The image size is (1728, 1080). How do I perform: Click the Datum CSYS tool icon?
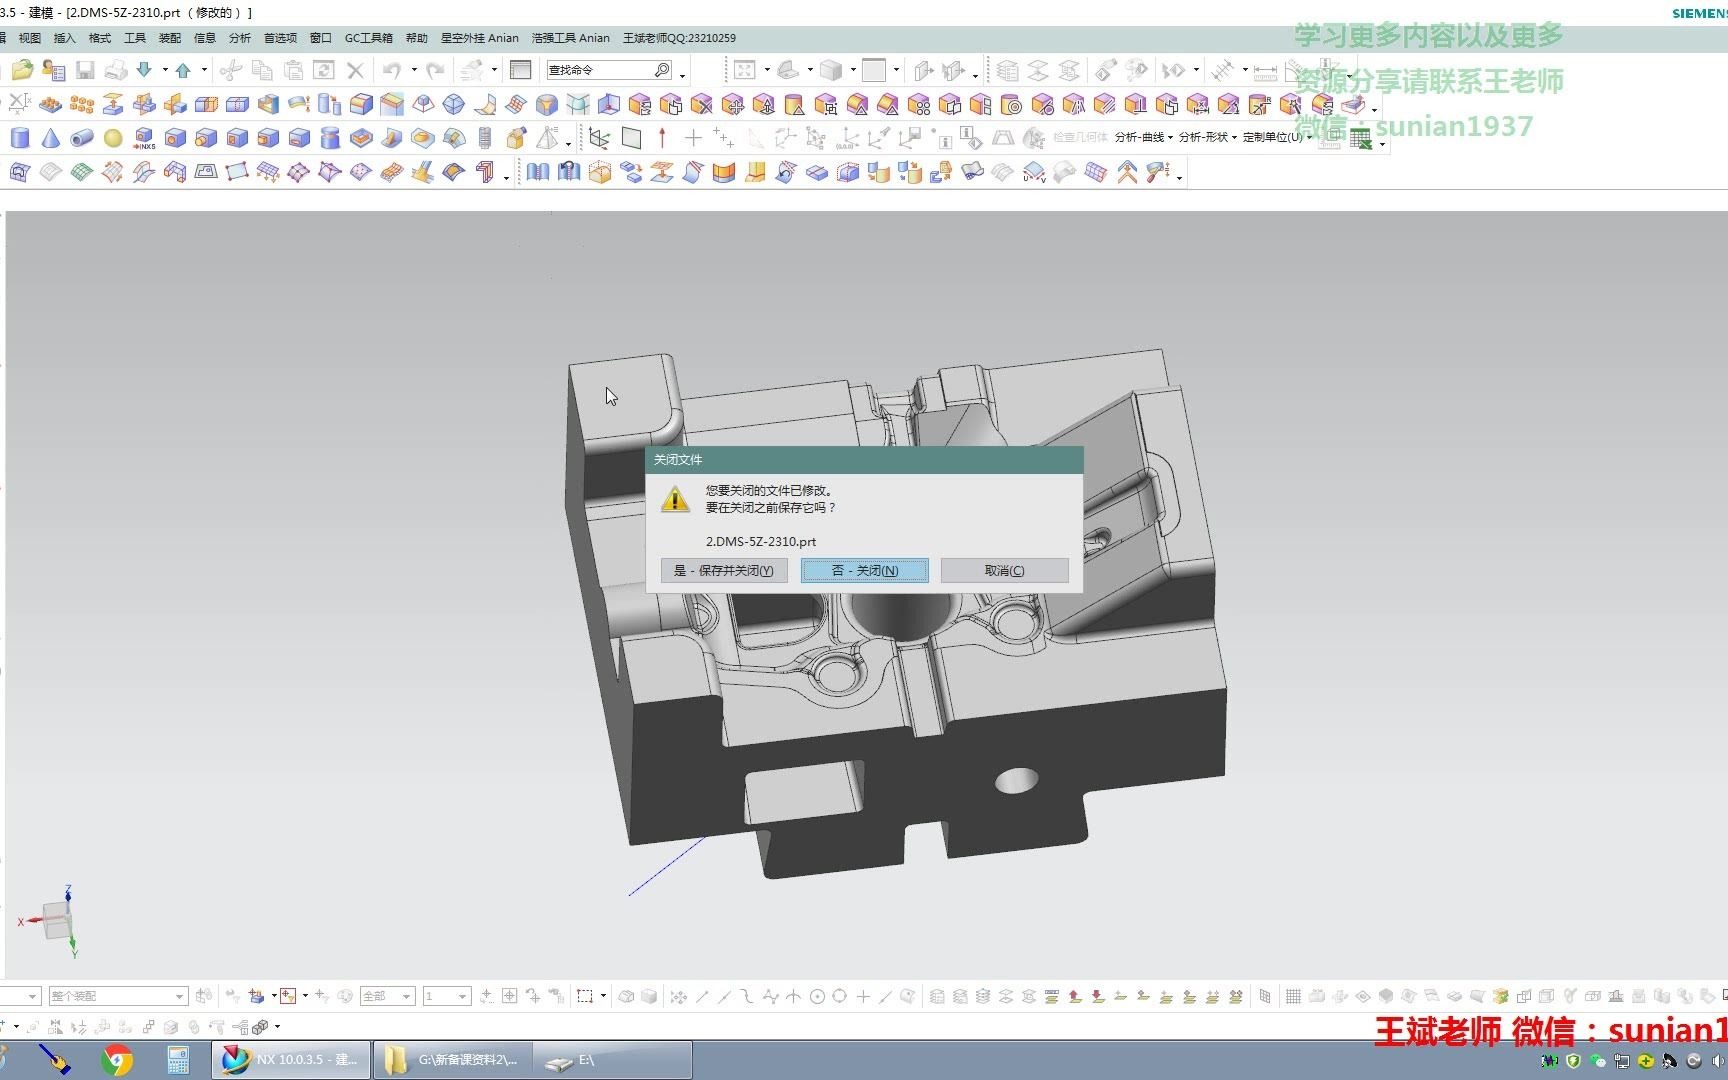599,138
